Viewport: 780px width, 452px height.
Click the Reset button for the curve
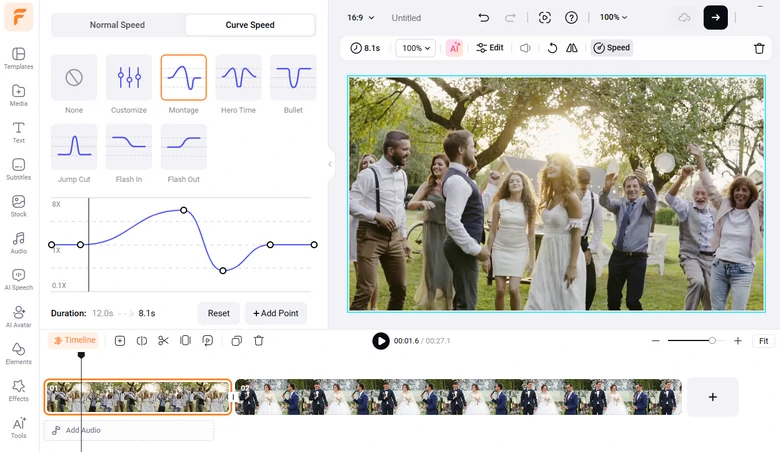tap(219, 313)
